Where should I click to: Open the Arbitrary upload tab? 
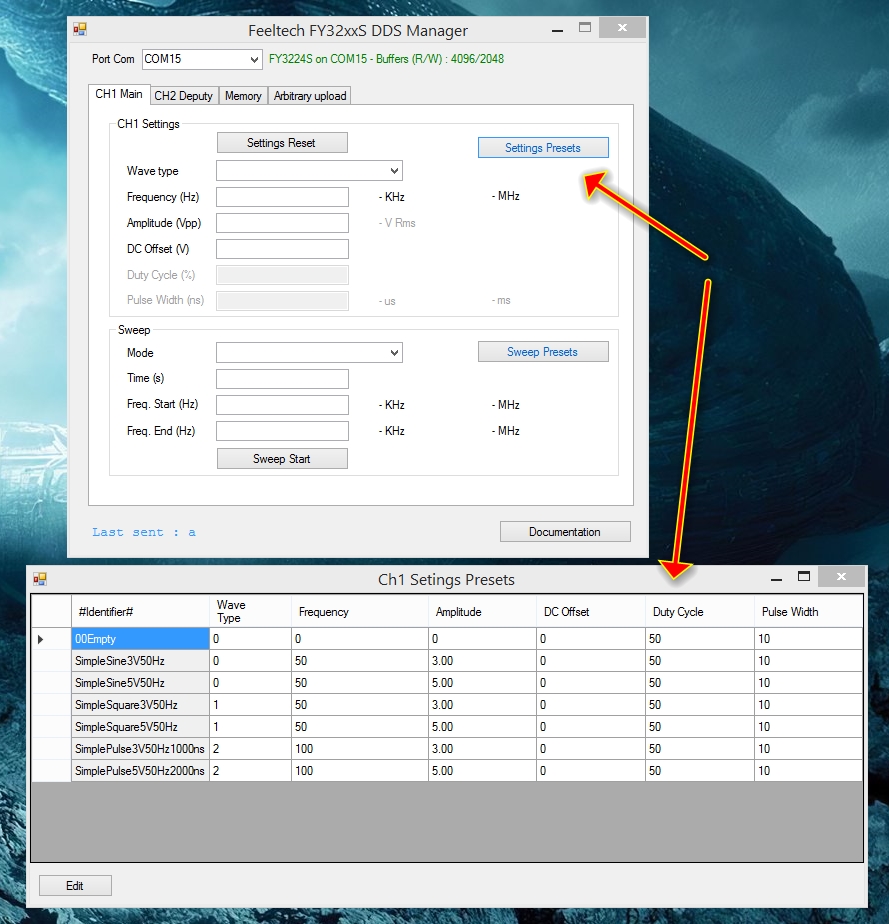tap(310, 95)
